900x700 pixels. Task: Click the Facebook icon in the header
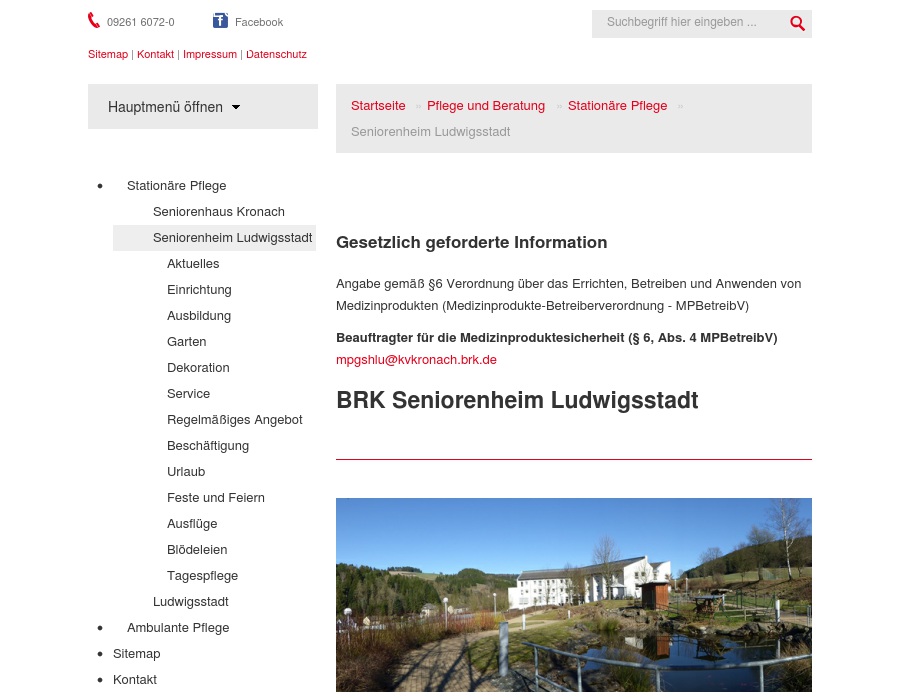pos(221,20)
